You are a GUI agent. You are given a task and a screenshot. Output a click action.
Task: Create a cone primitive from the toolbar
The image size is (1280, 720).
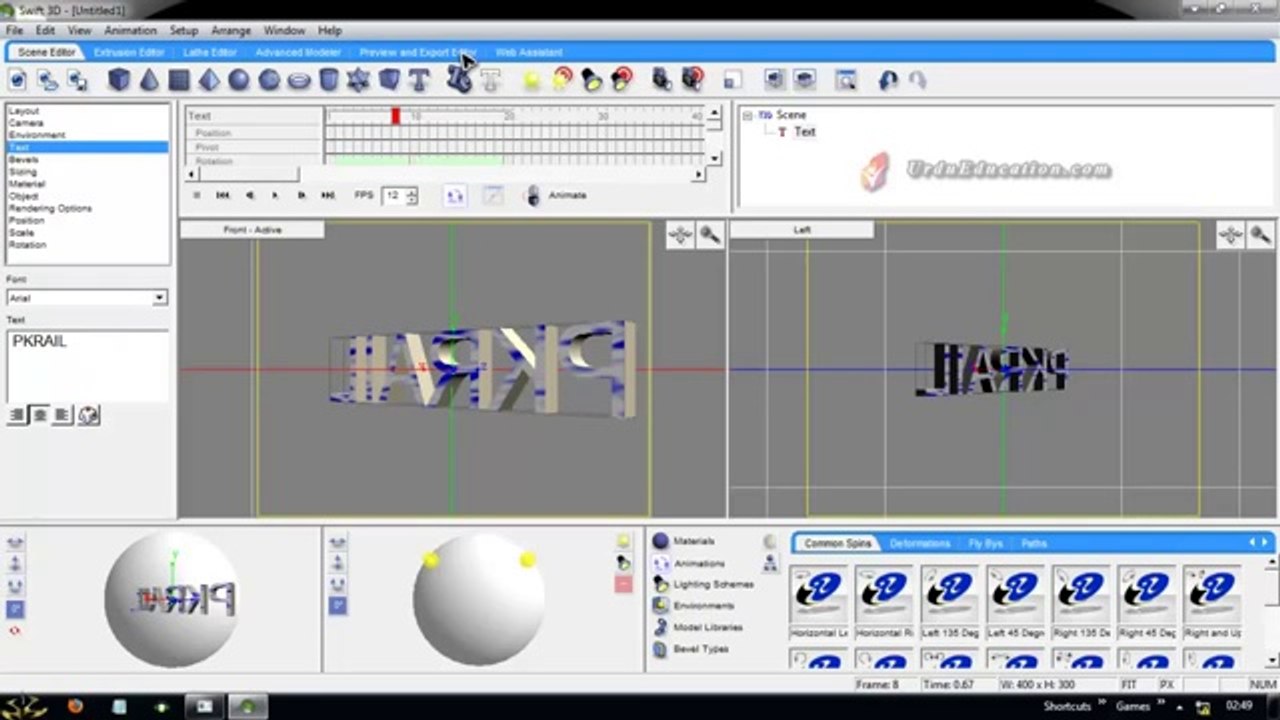pyautogui.click(x=149, y=80)
